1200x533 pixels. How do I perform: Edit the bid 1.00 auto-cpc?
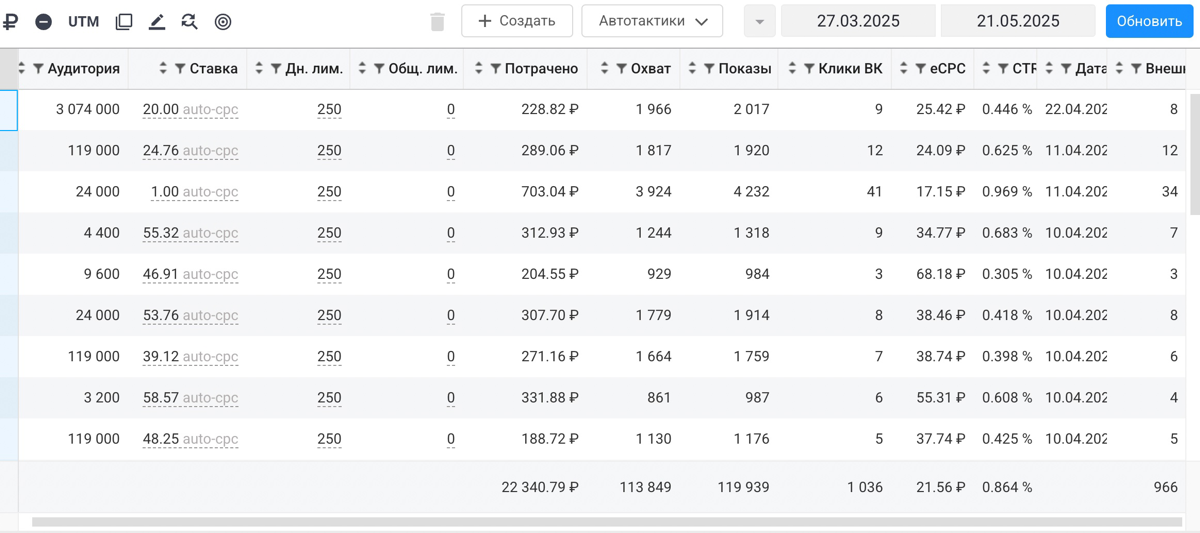coord(195,192)
